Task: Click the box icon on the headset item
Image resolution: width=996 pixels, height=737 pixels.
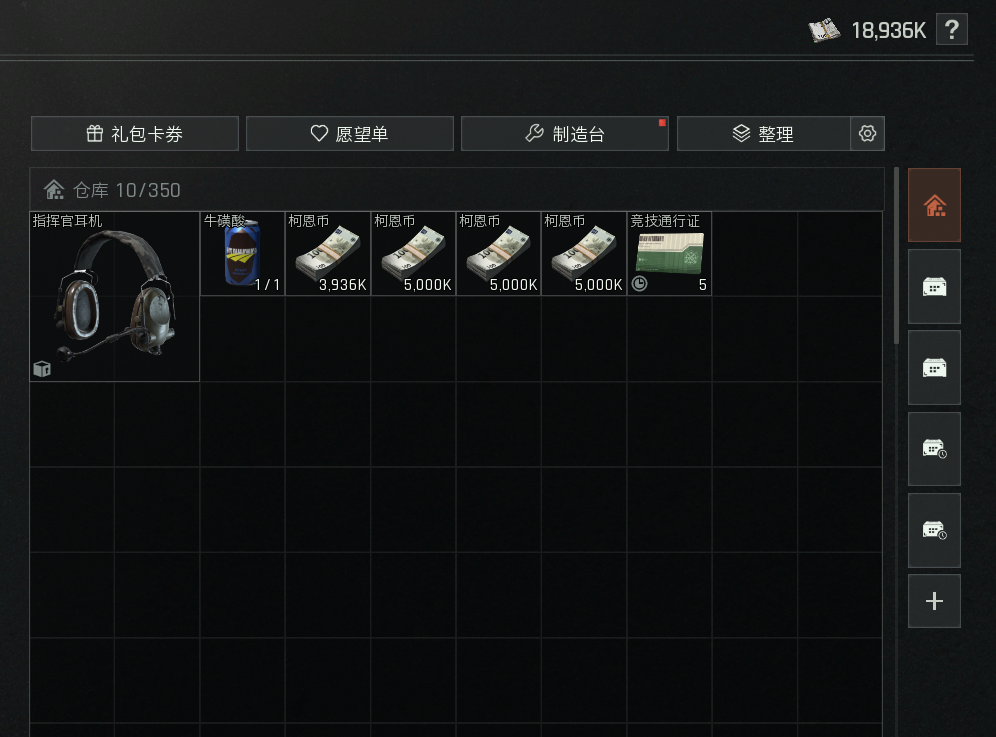Action: pyautogui.click(x=42, y=369)
